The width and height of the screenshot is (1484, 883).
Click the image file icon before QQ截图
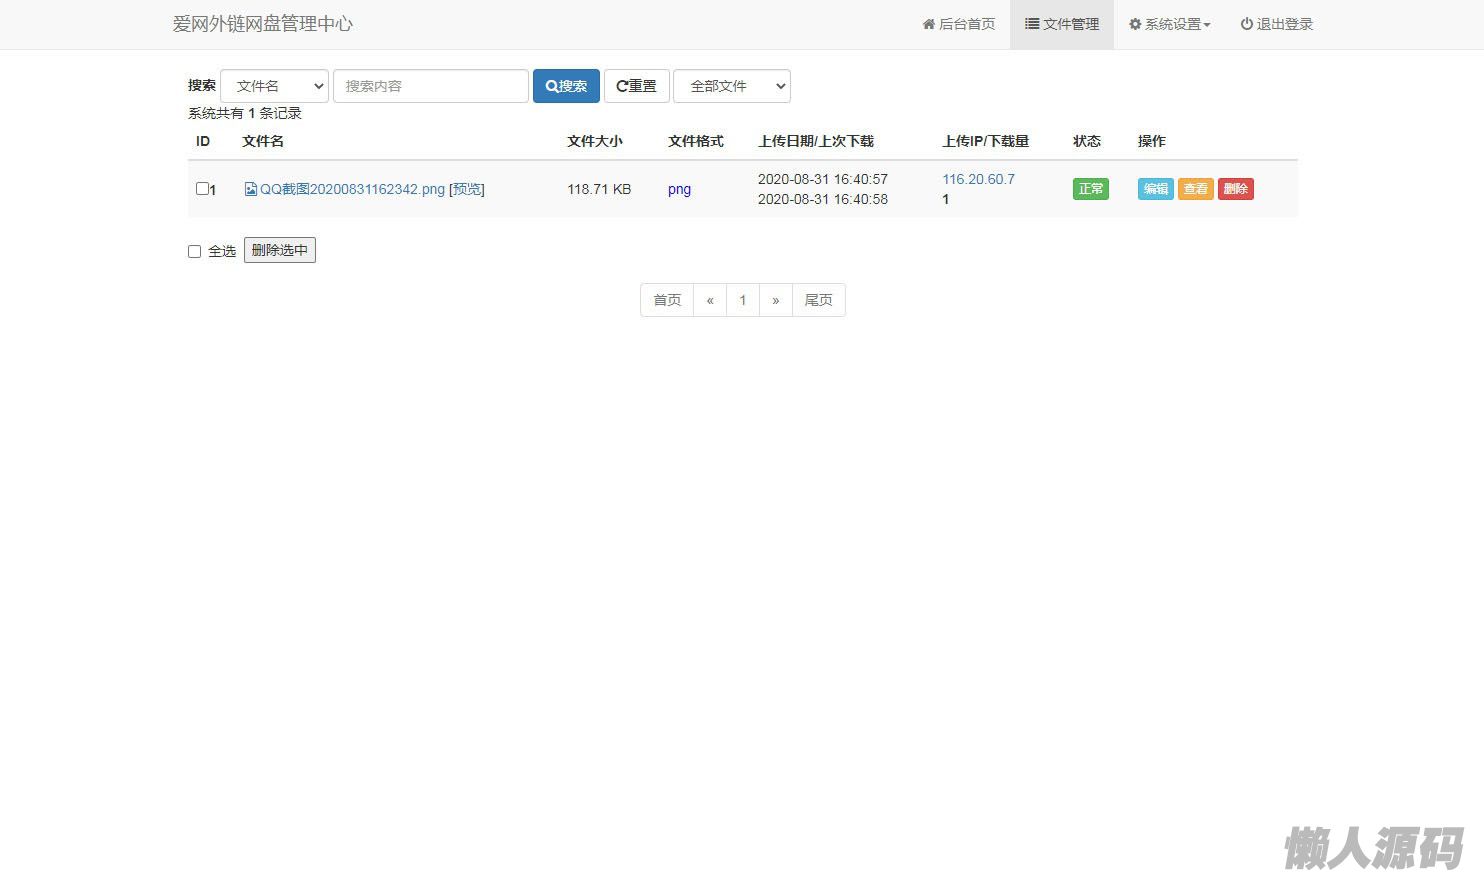[x=251, y=189]
